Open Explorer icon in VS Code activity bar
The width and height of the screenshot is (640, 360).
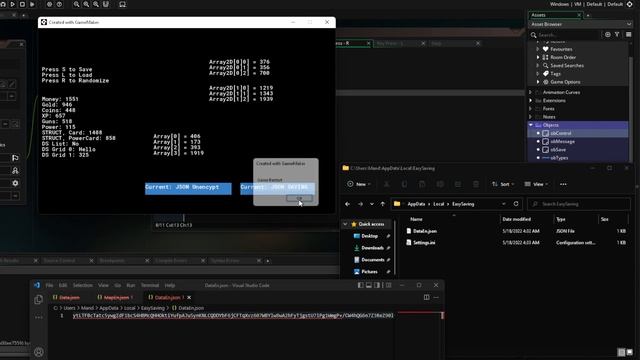point(38,300)
